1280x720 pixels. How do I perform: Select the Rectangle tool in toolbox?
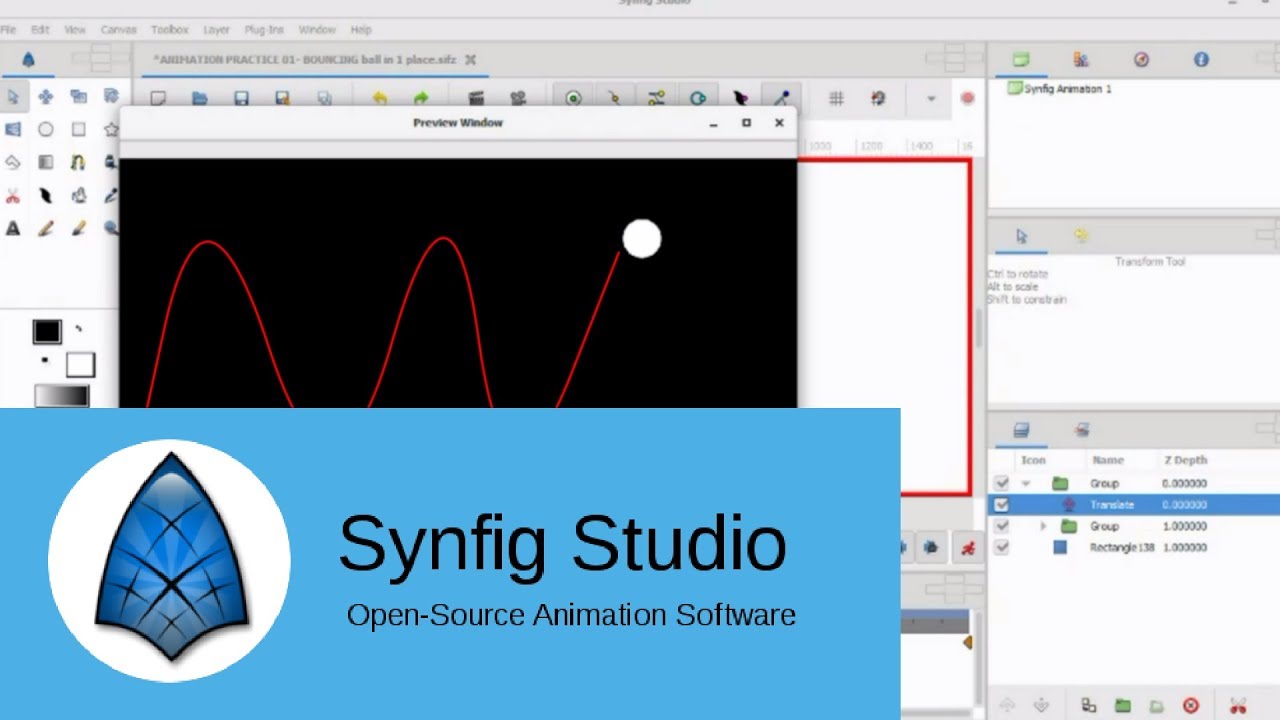tap(79, 130)
